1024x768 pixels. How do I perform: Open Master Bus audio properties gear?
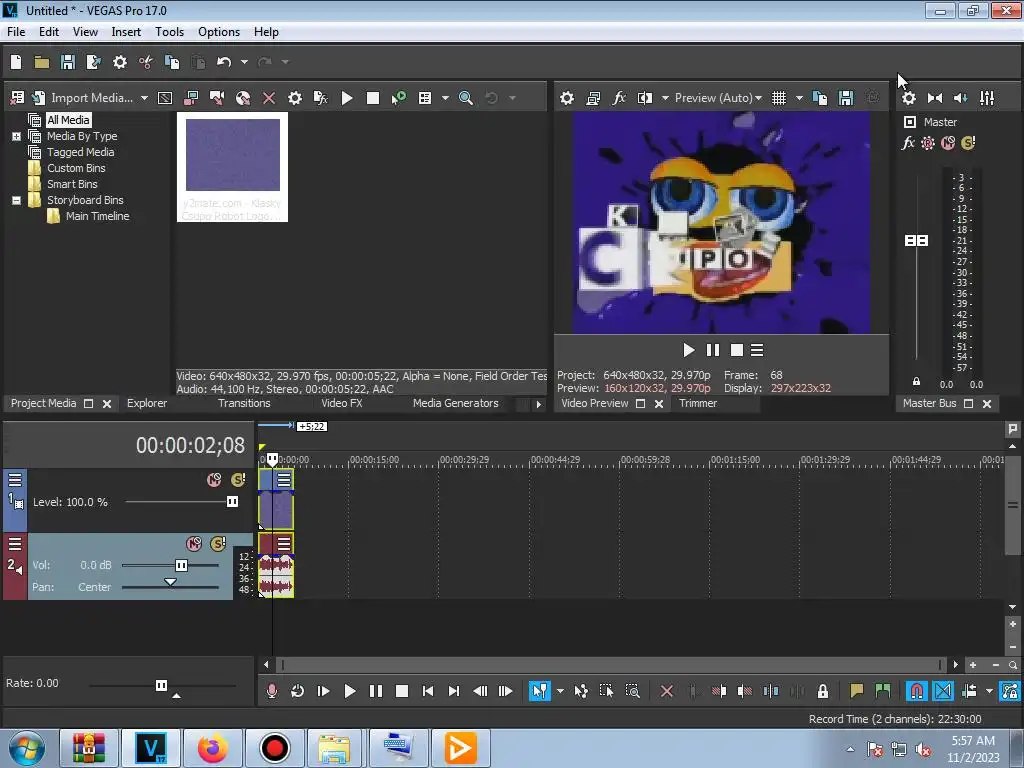[908, 98]
